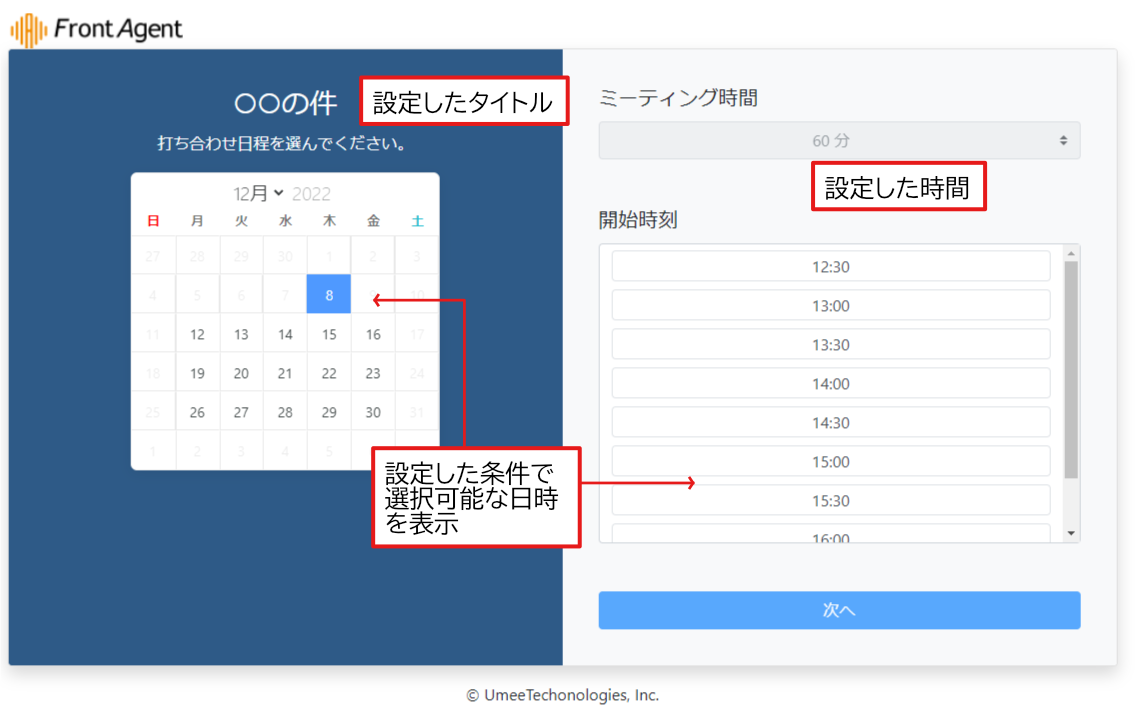Select the 14:00 start time
This screenshot has height=716, width=1135.
tap(830, 384)
